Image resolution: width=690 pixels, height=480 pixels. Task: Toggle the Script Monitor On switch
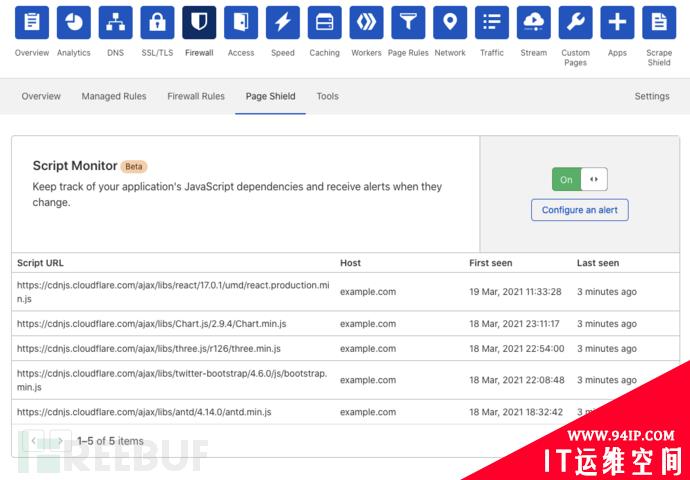click(580, 179)
